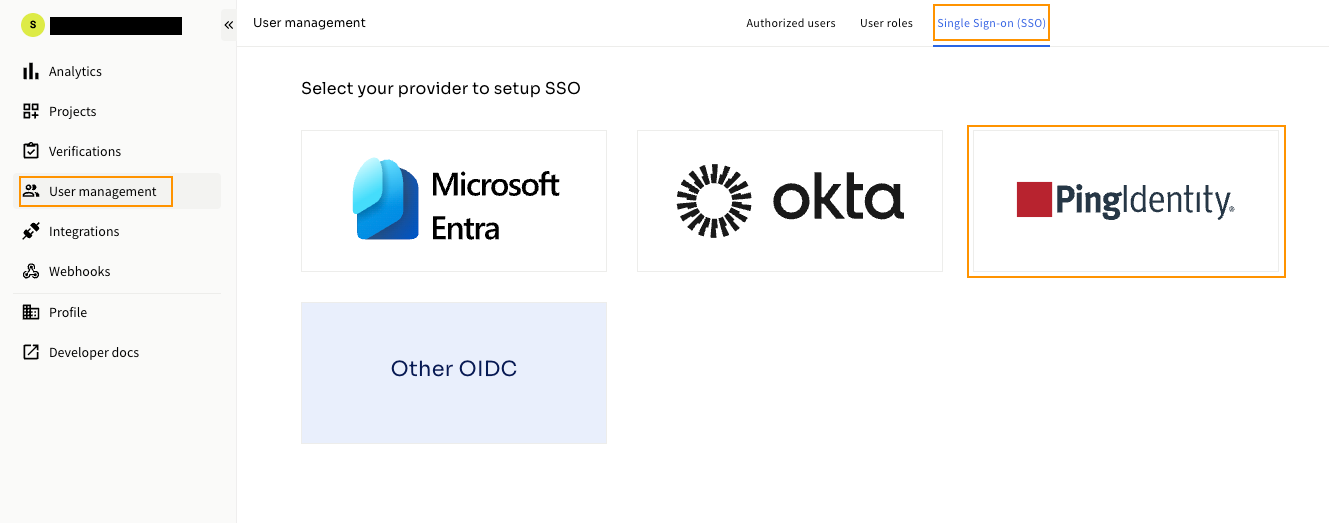This screenshot has width=1329, height=523.
Task: Open the Analytics section
Action: (x=75, y=71)
